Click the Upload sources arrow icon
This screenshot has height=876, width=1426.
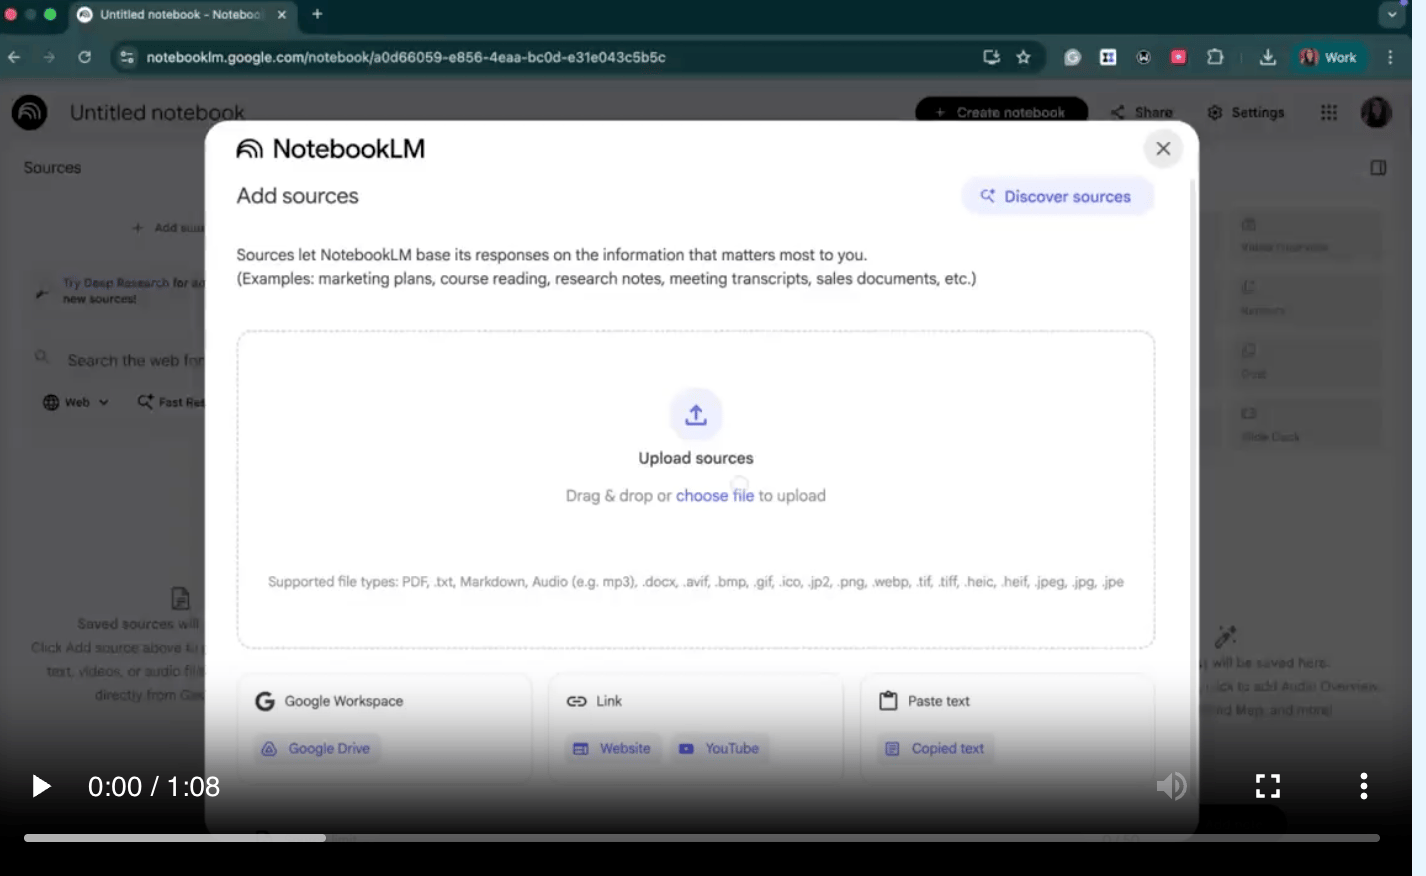click(x=696, y=414)
